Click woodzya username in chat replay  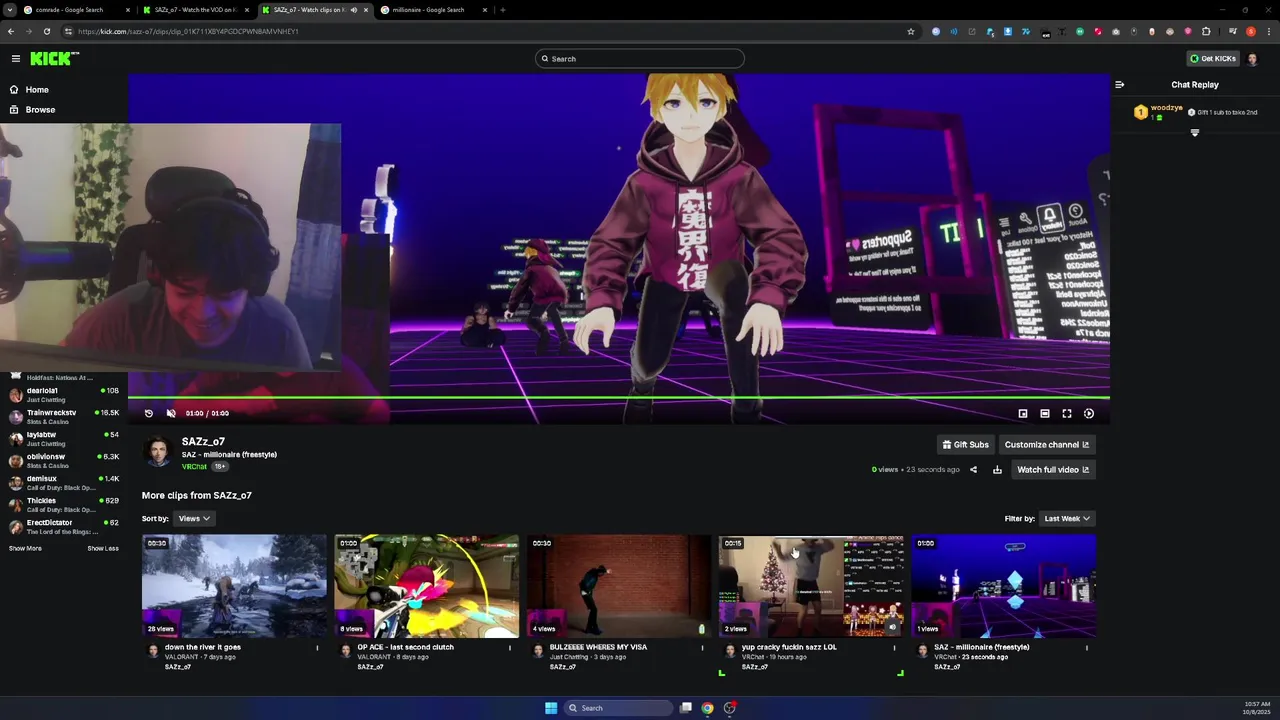point(1166,108)
